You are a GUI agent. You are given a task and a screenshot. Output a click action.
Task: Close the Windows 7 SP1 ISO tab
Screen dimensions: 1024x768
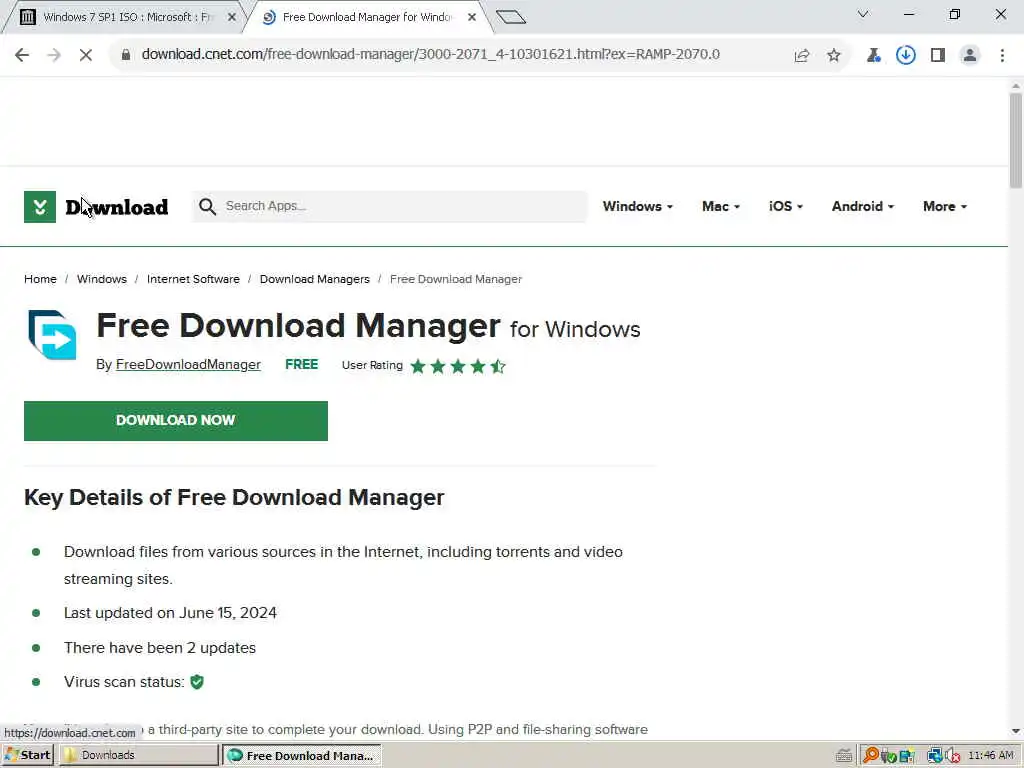[x=232, y=18]
